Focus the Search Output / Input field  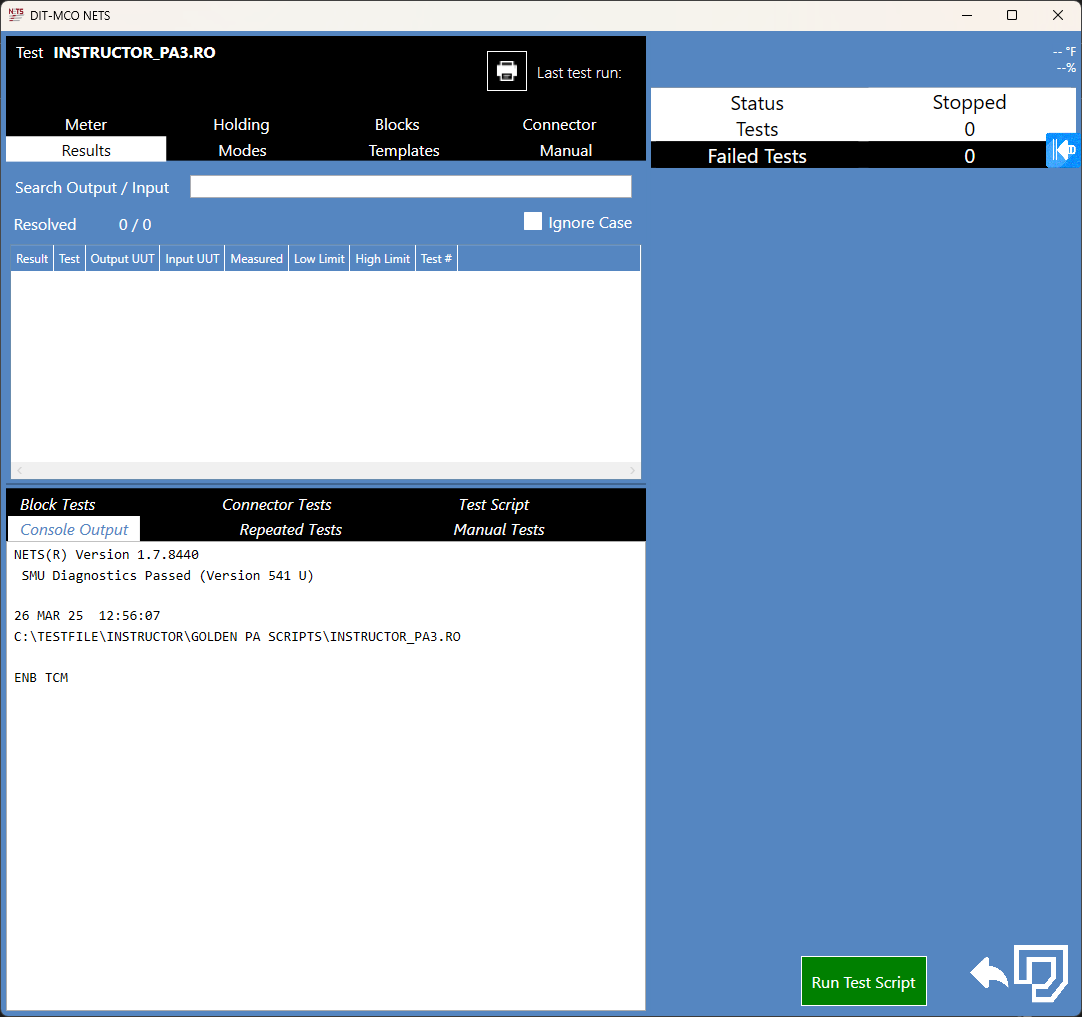[411, 186]
